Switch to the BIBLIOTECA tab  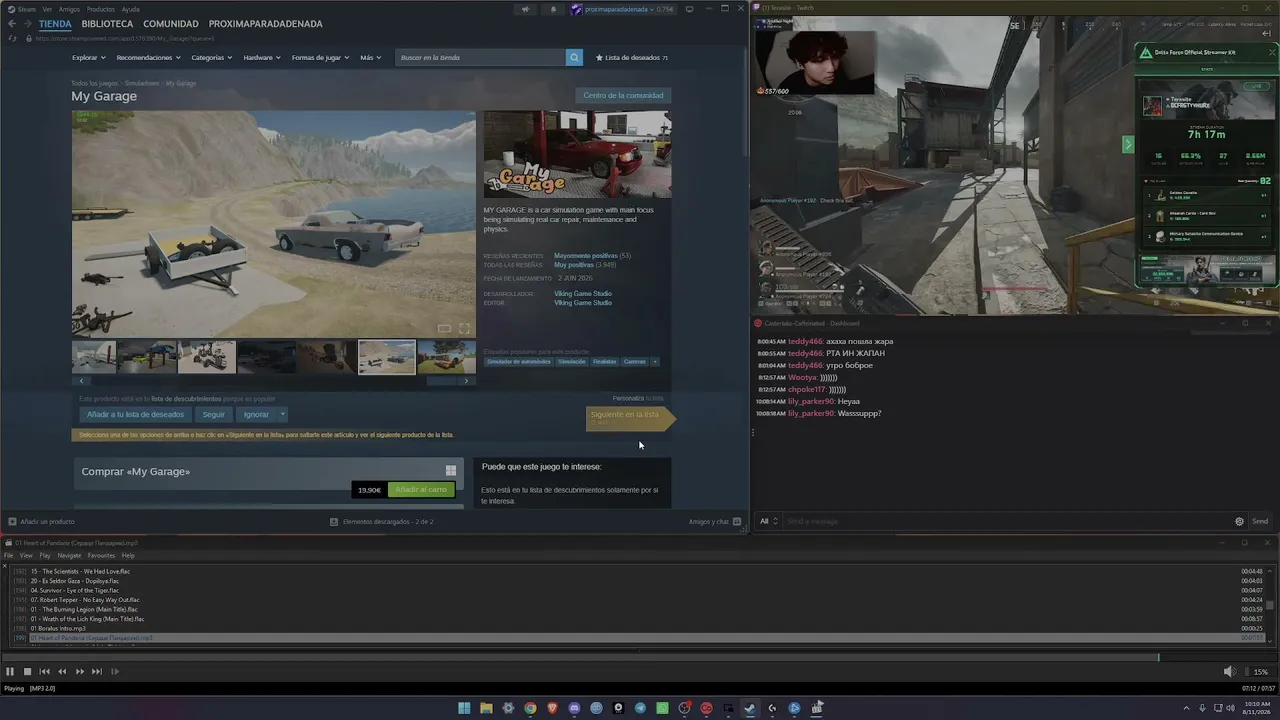(107, 24)
